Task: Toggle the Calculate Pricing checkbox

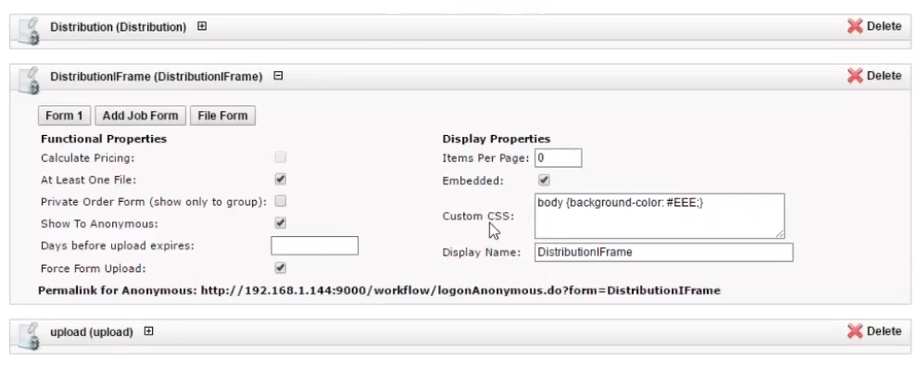Action: [281, 157]
